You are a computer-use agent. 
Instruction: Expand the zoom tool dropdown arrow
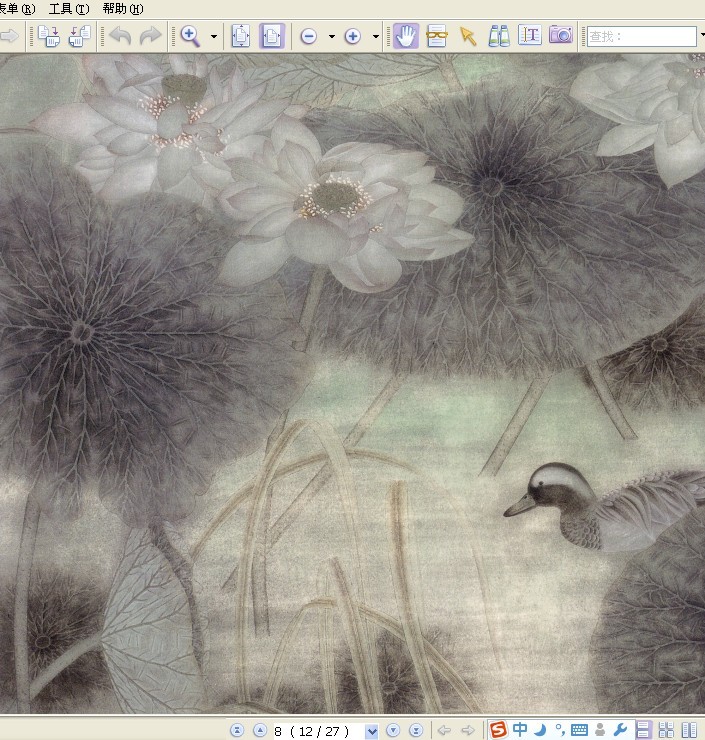(214, 36)
